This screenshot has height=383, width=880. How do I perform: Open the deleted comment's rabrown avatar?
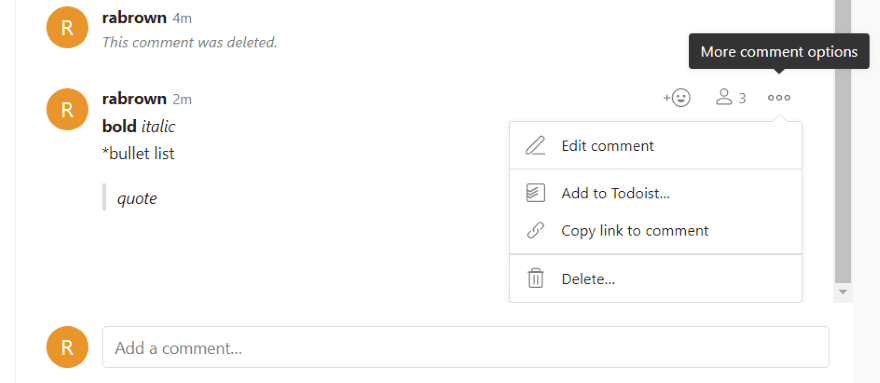pyautogui.click(x=67, y=28)
